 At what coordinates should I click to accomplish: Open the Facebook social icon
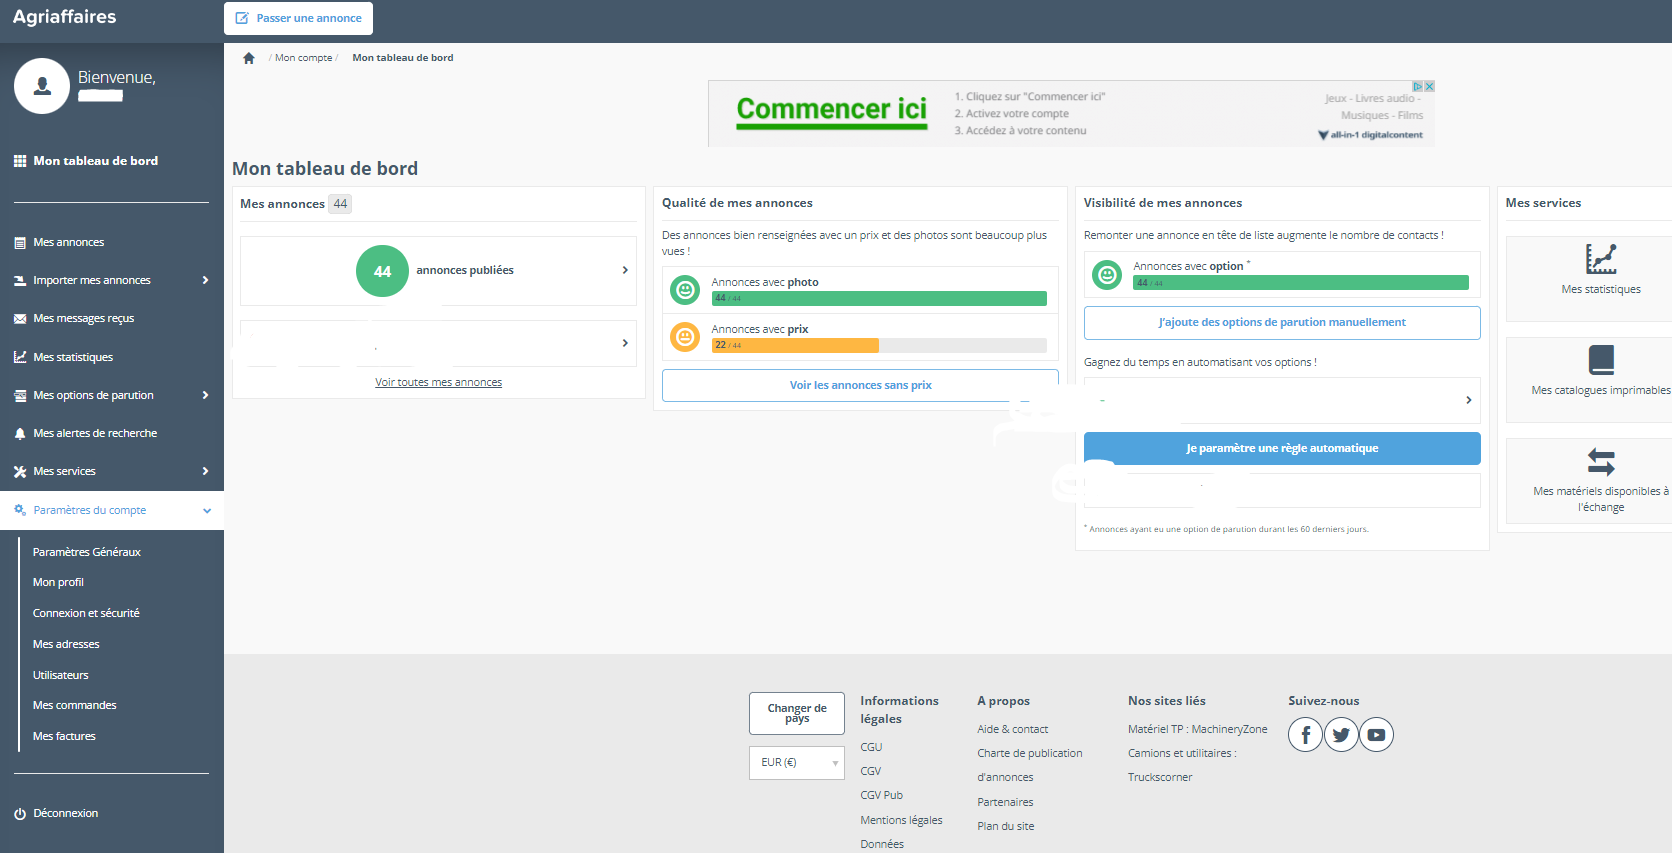pos(1305,735)
